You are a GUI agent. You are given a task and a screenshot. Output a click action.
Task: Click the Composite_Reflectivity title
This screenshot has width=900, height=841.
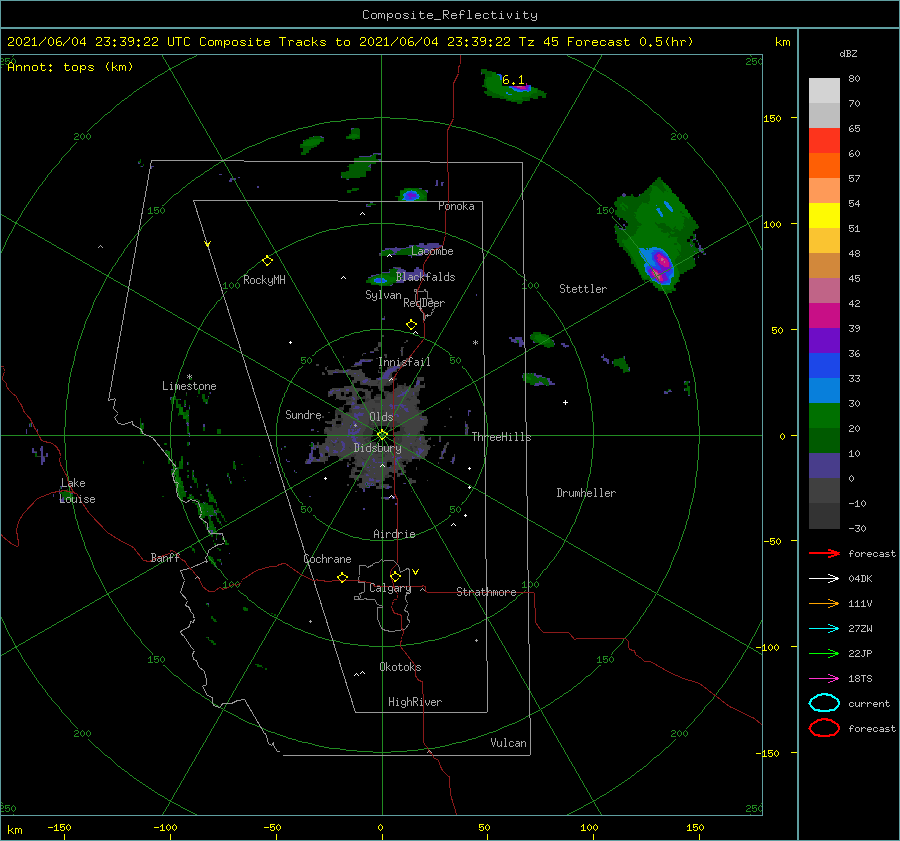450,15
